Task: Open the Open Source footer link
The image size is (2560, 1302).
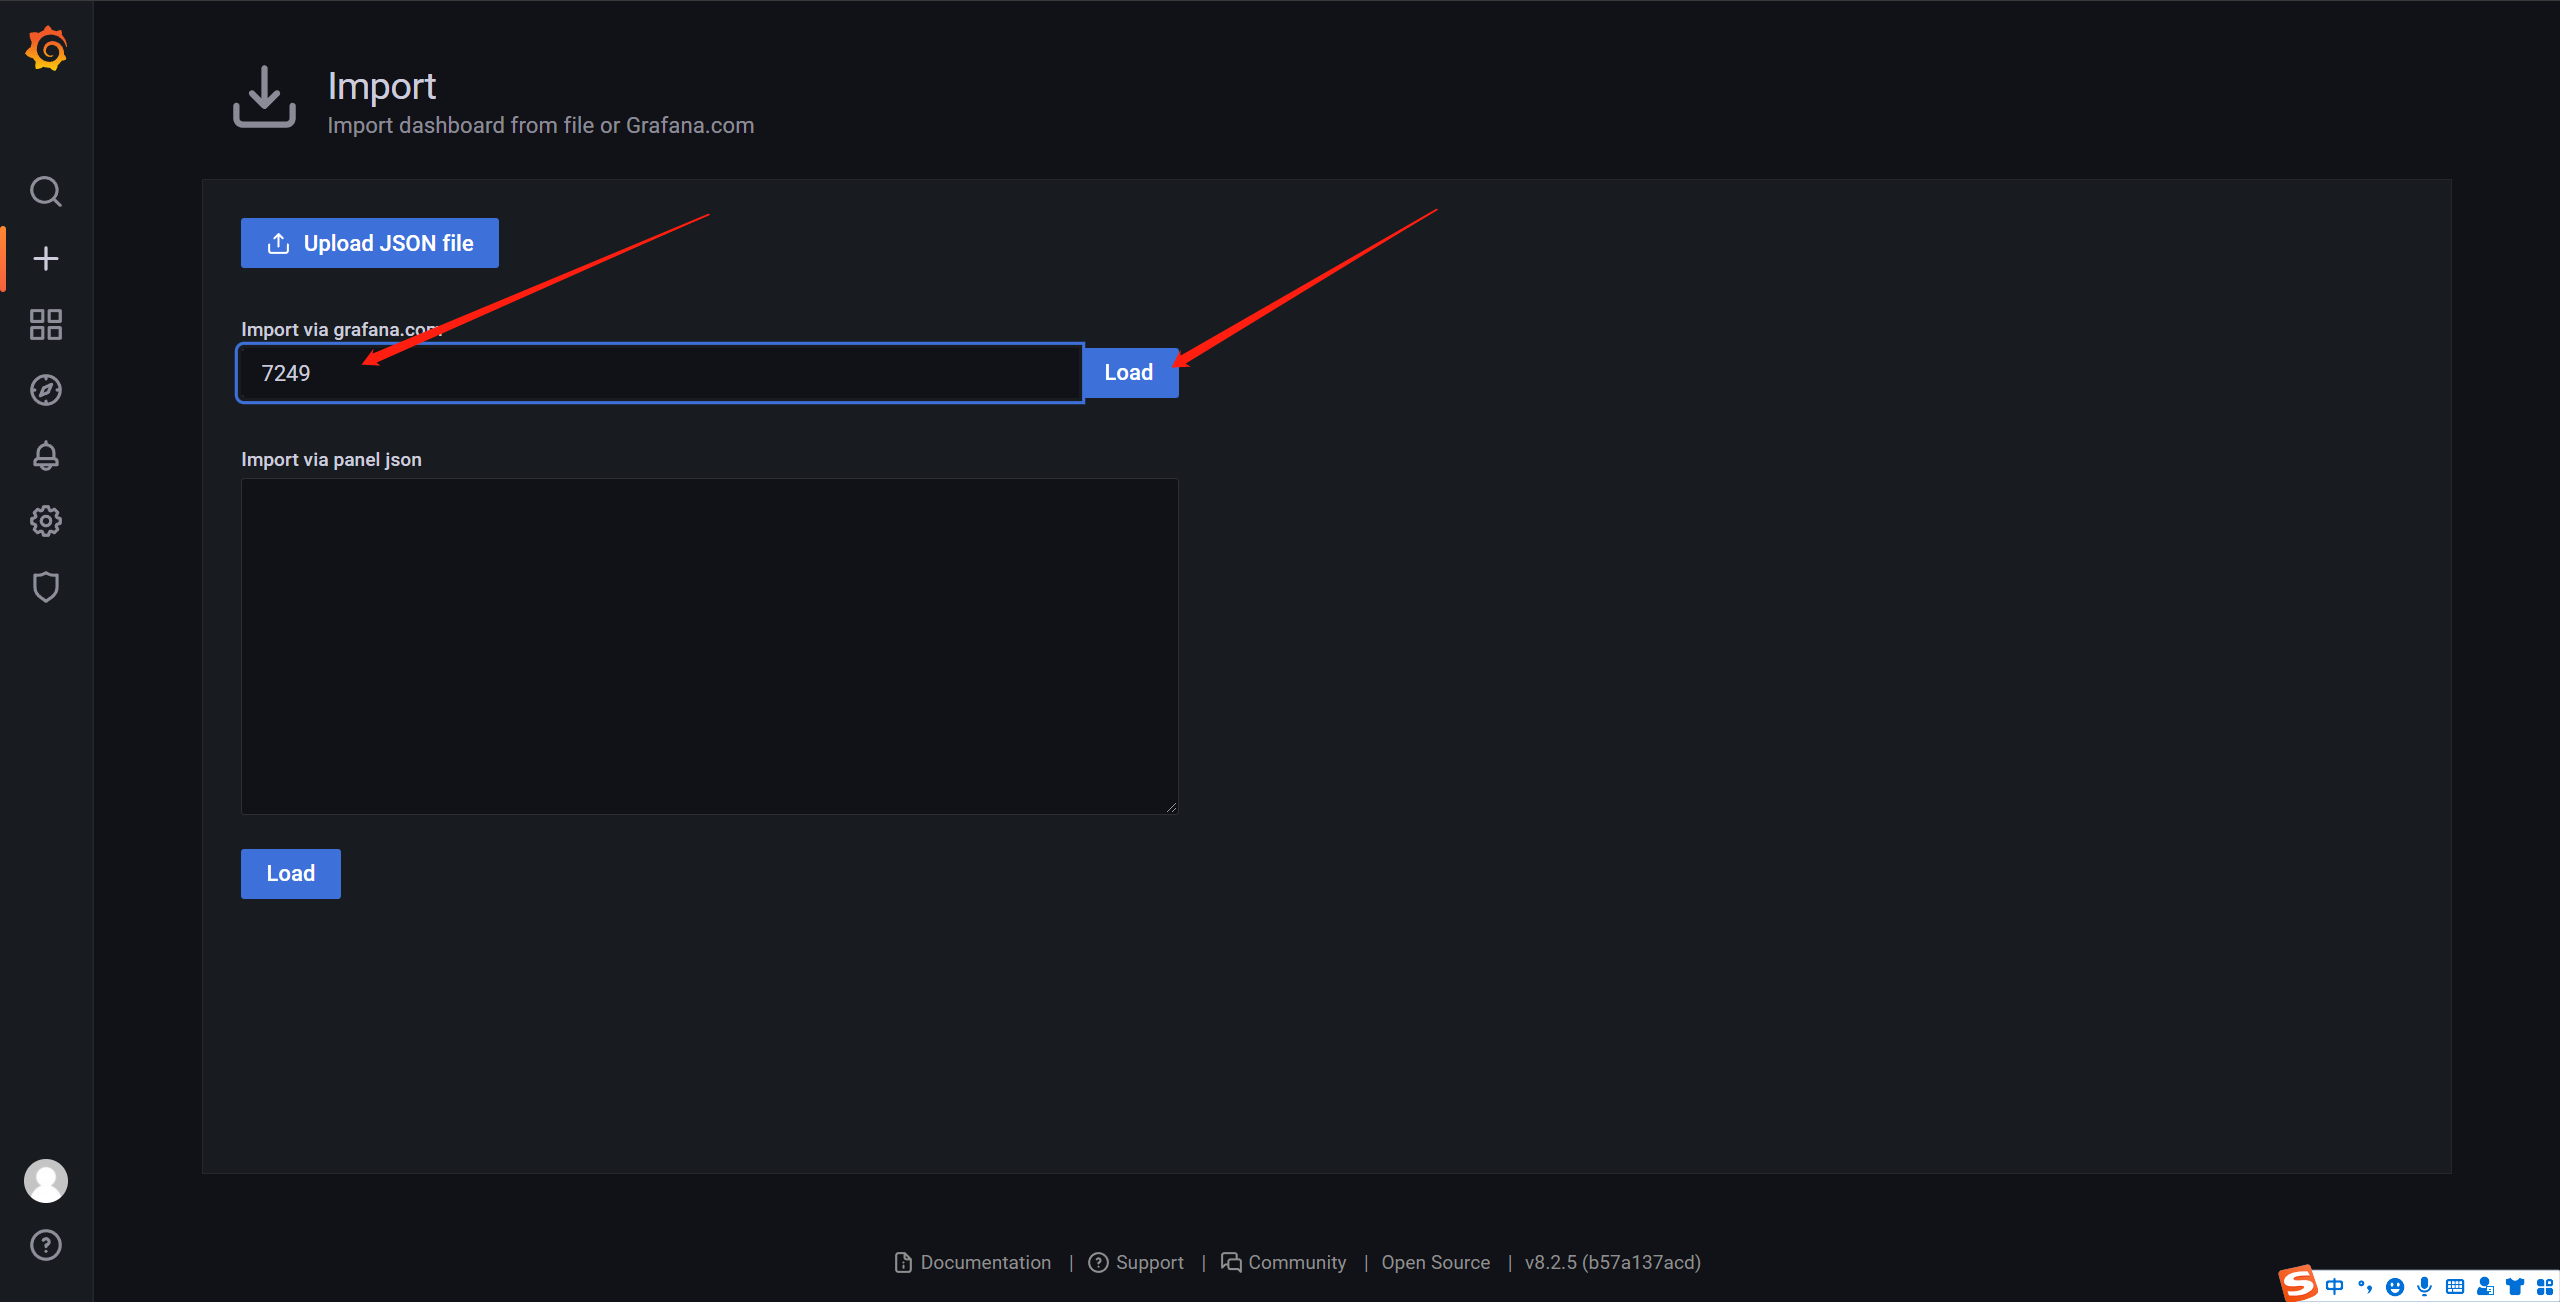Action: (1435, 1263)
